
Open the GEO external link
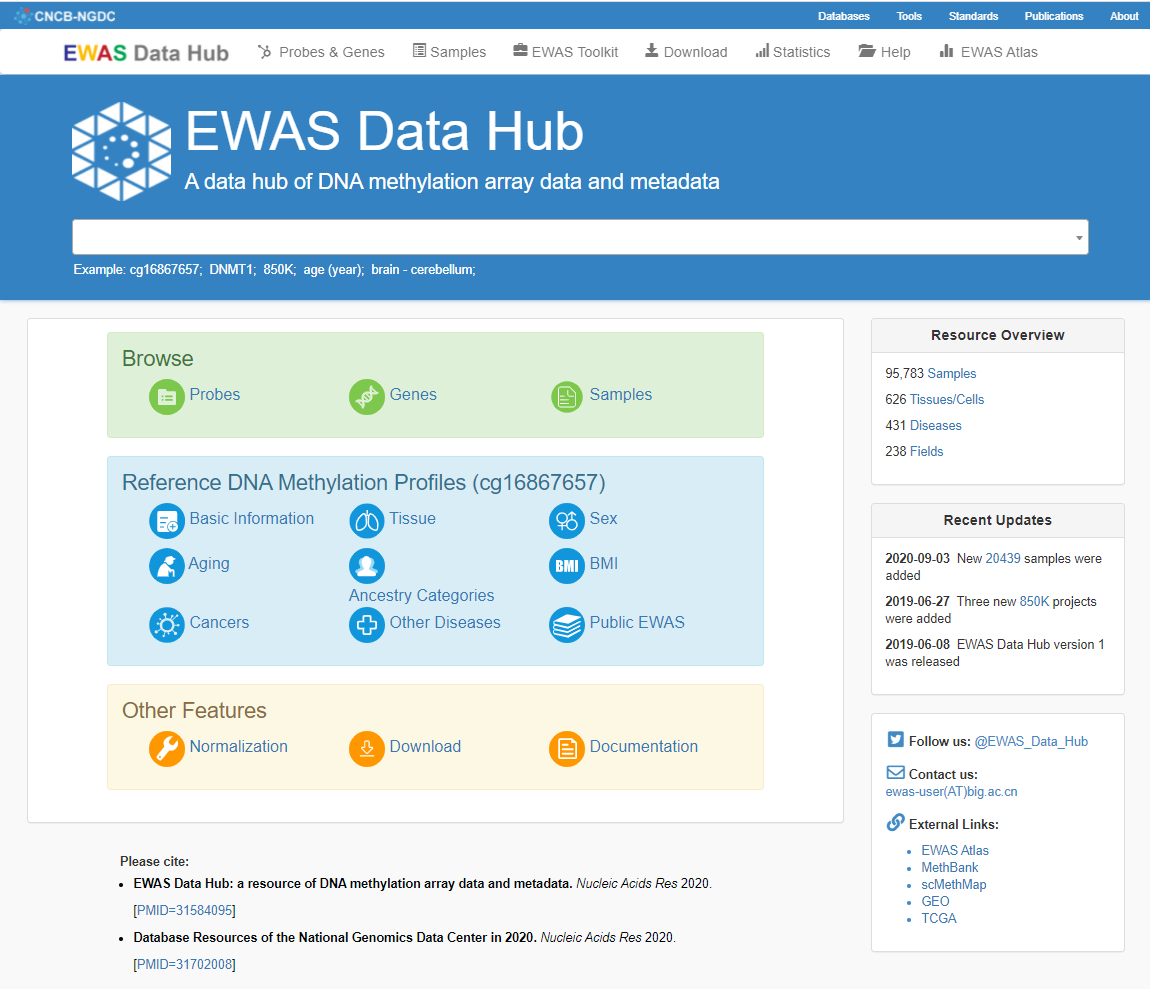(x=935, y=901)
